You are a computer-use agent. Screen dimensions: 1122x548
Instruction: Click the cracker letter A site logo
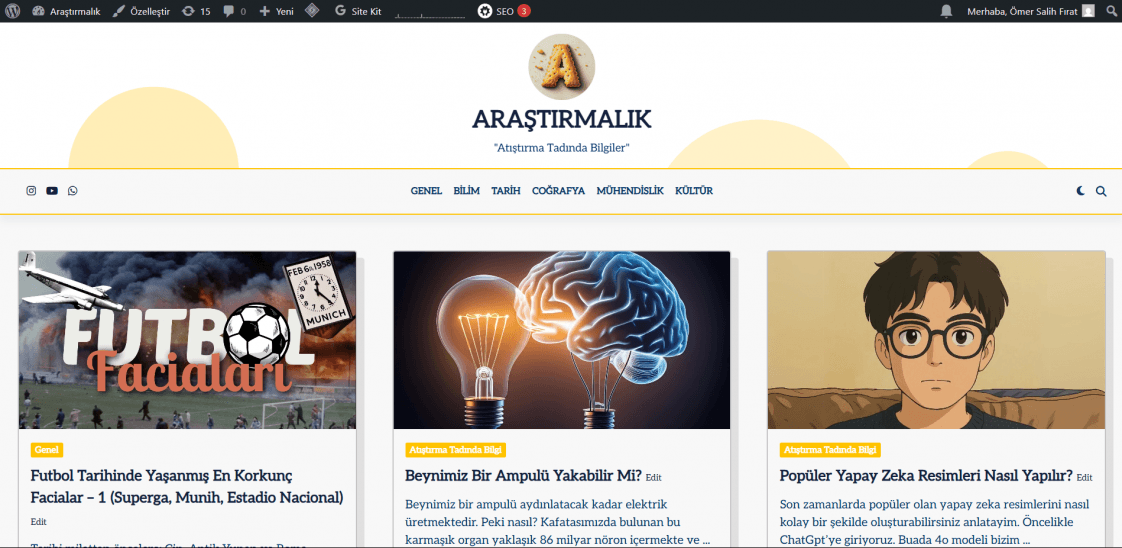562,67
